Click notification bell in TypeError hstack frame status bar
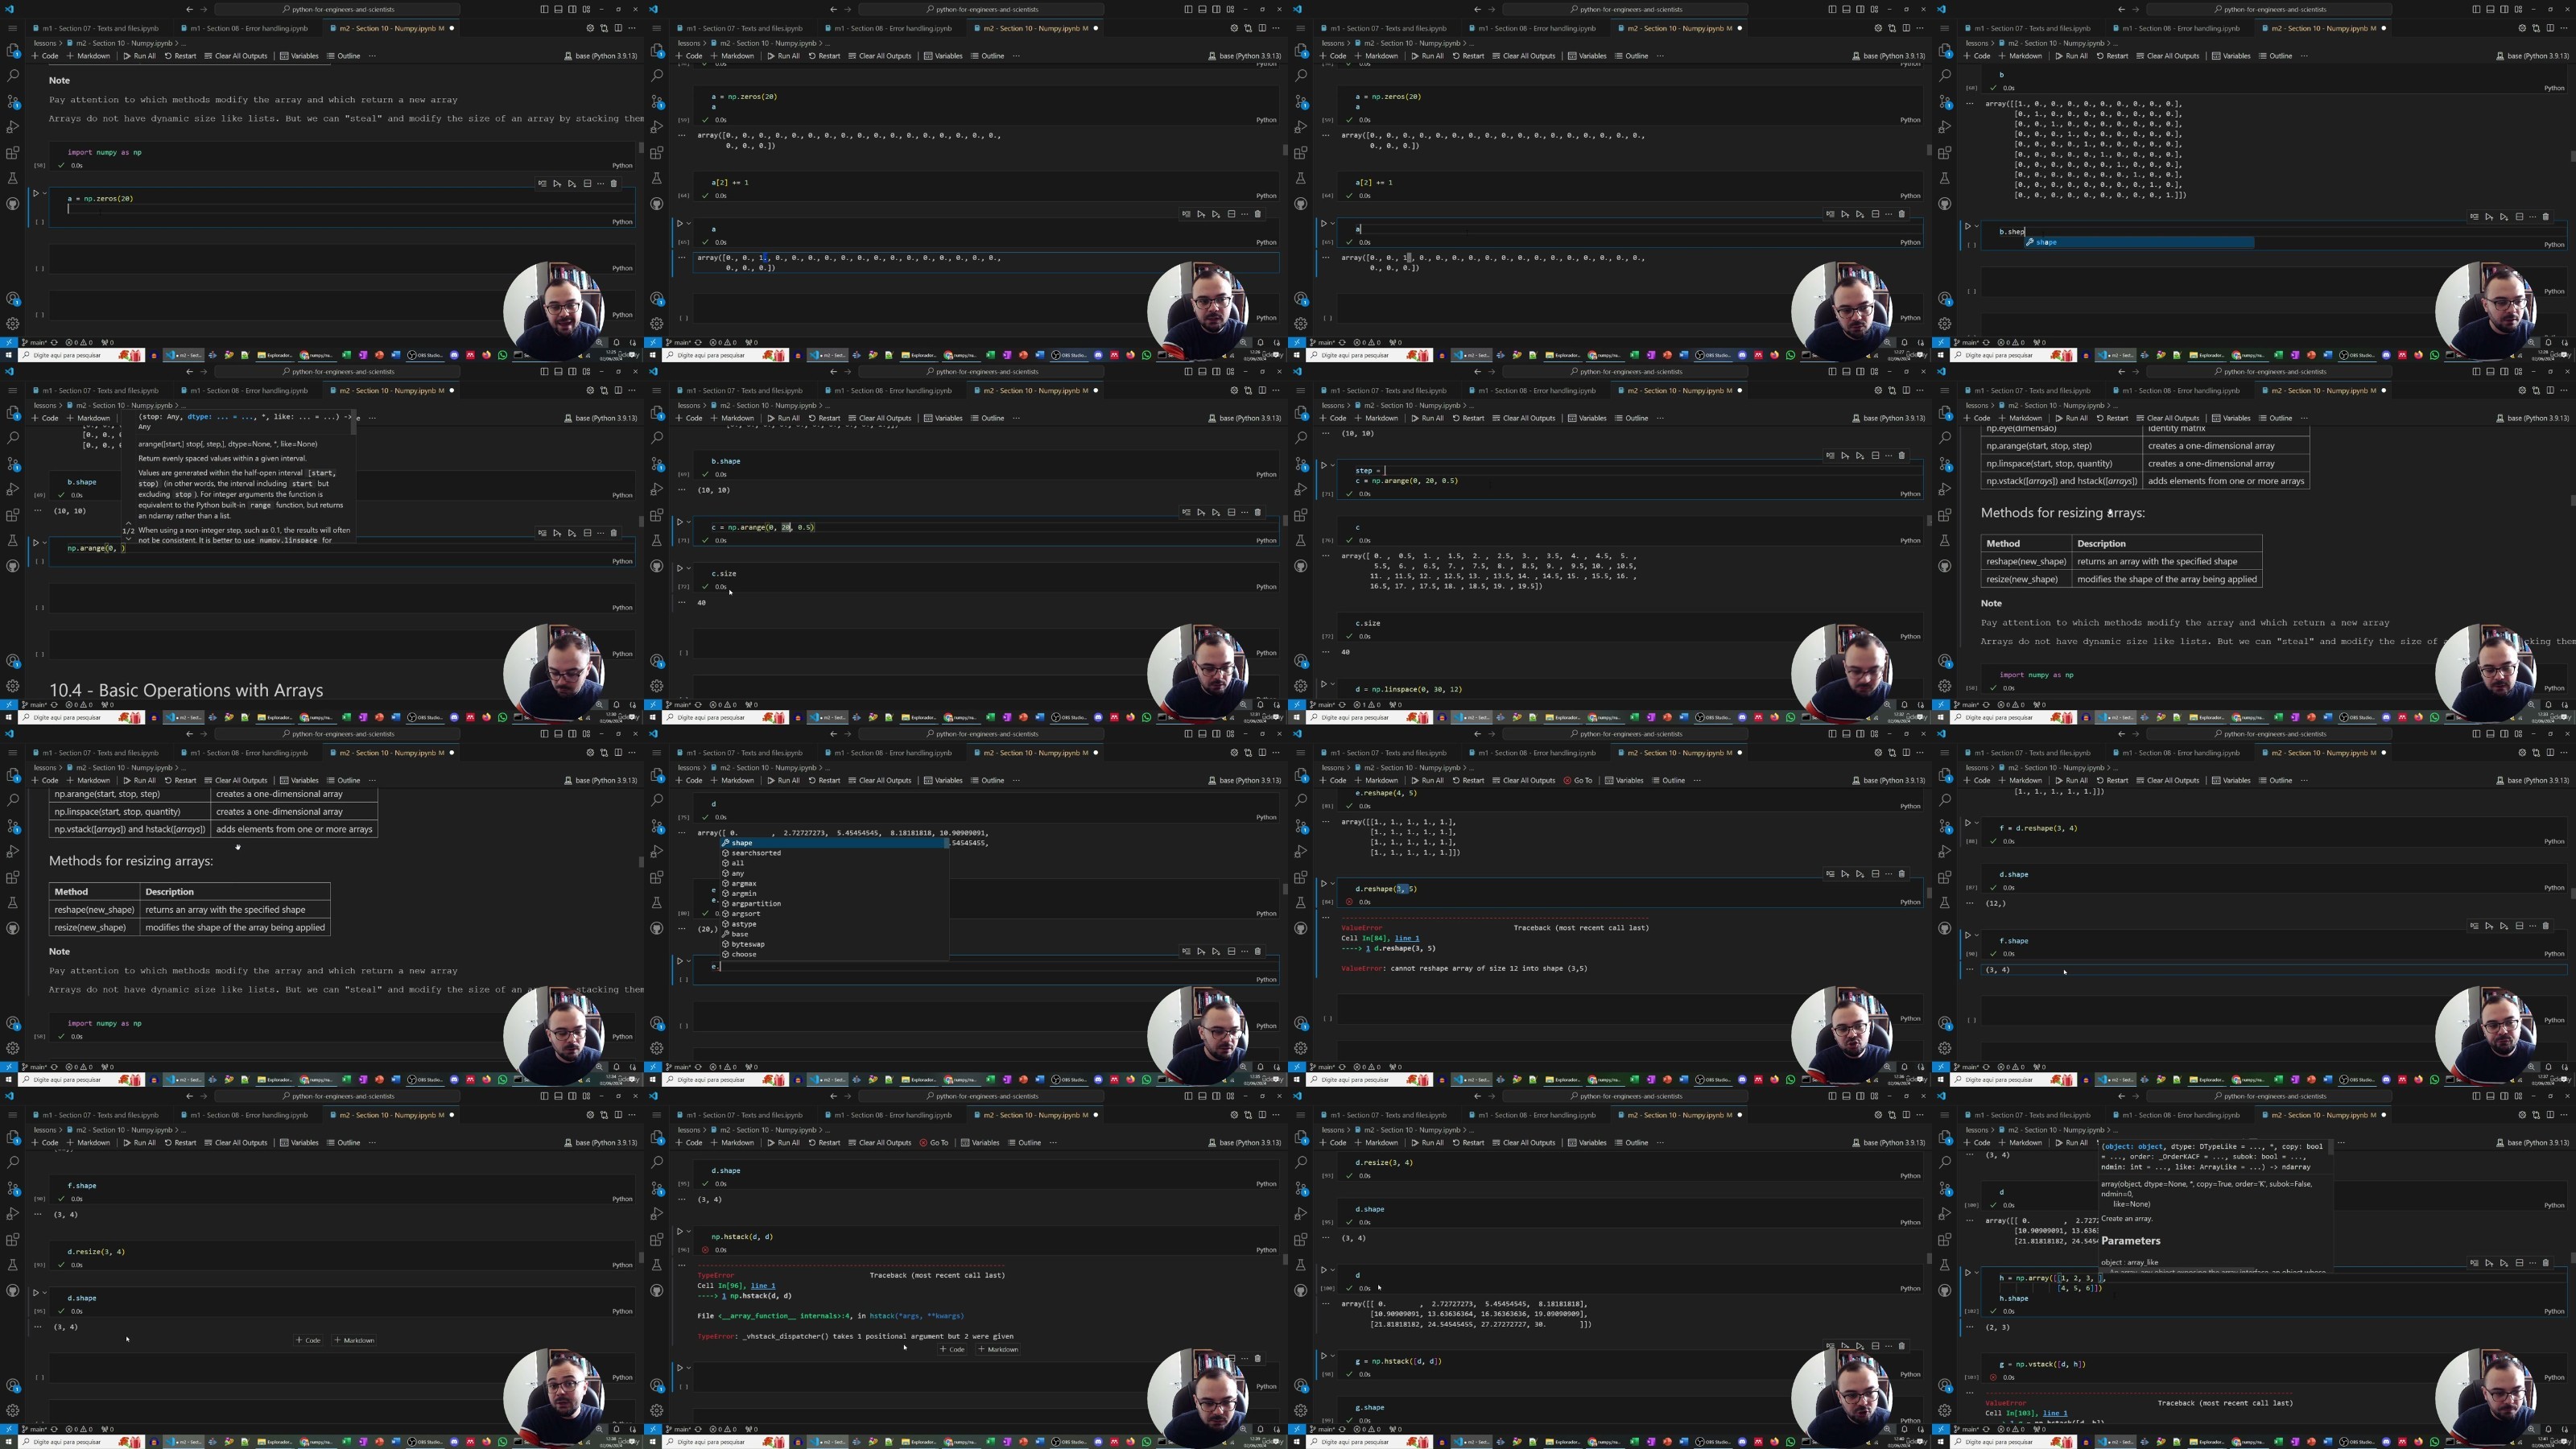This screenshot has height=1449, width=2576. click(x=1260, y=1428)
